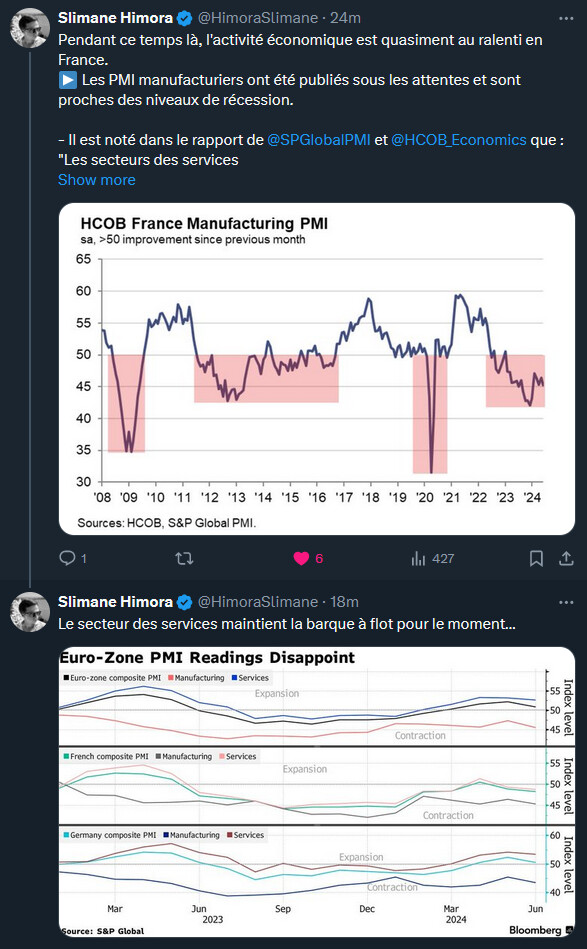Open the 24m timestamp of first tweet
The width and height of the screenshot is (587, 949).
click(346, 18)
